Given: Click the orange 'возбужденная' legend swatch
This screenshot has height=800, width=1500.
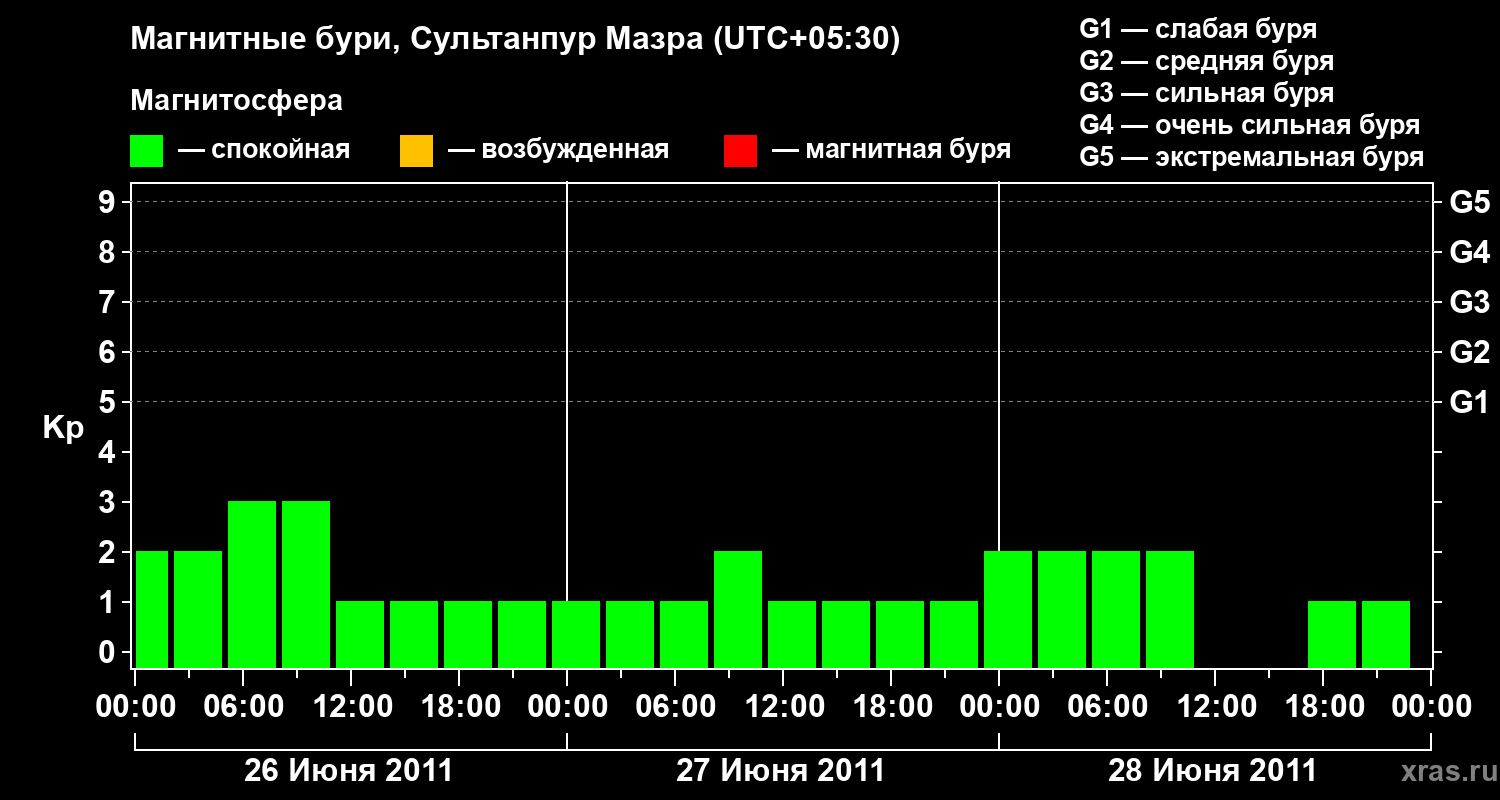Looking at the screenshot, I should (x=416, y=151).
